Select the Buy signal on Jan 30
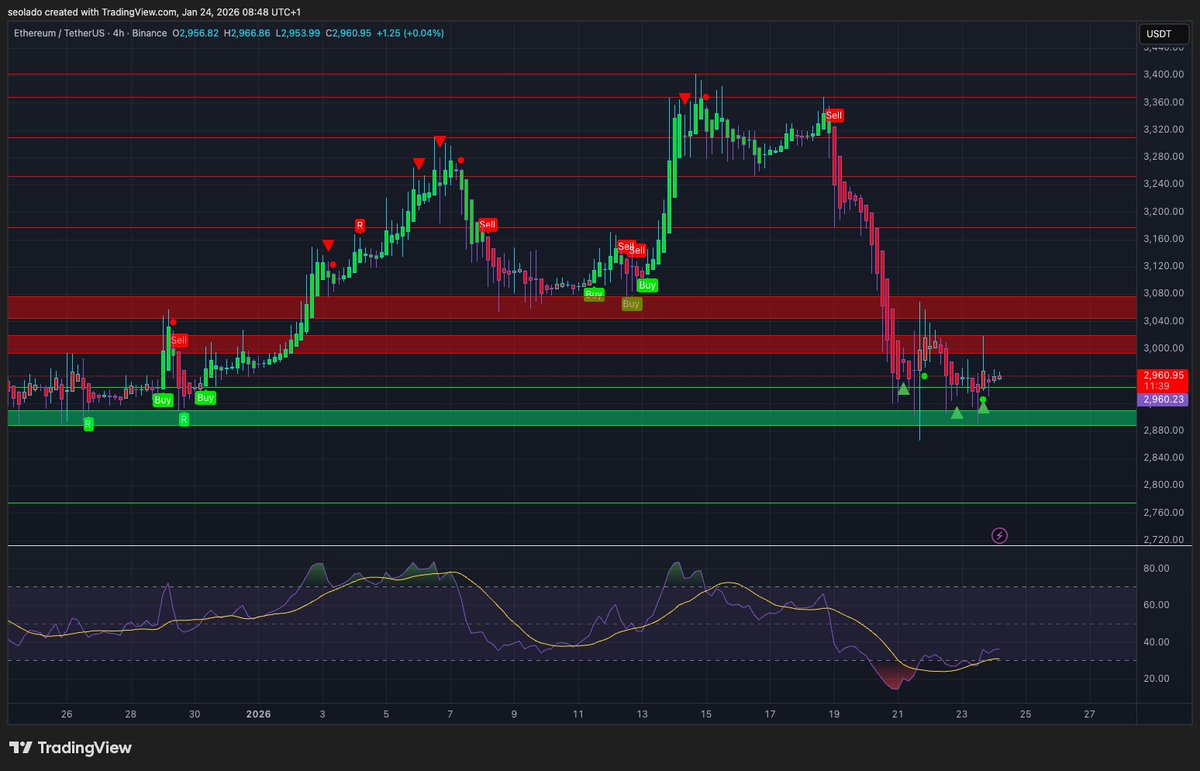Image resolution: width=1200 pixels, height=771 pixels. click(205, 397)
